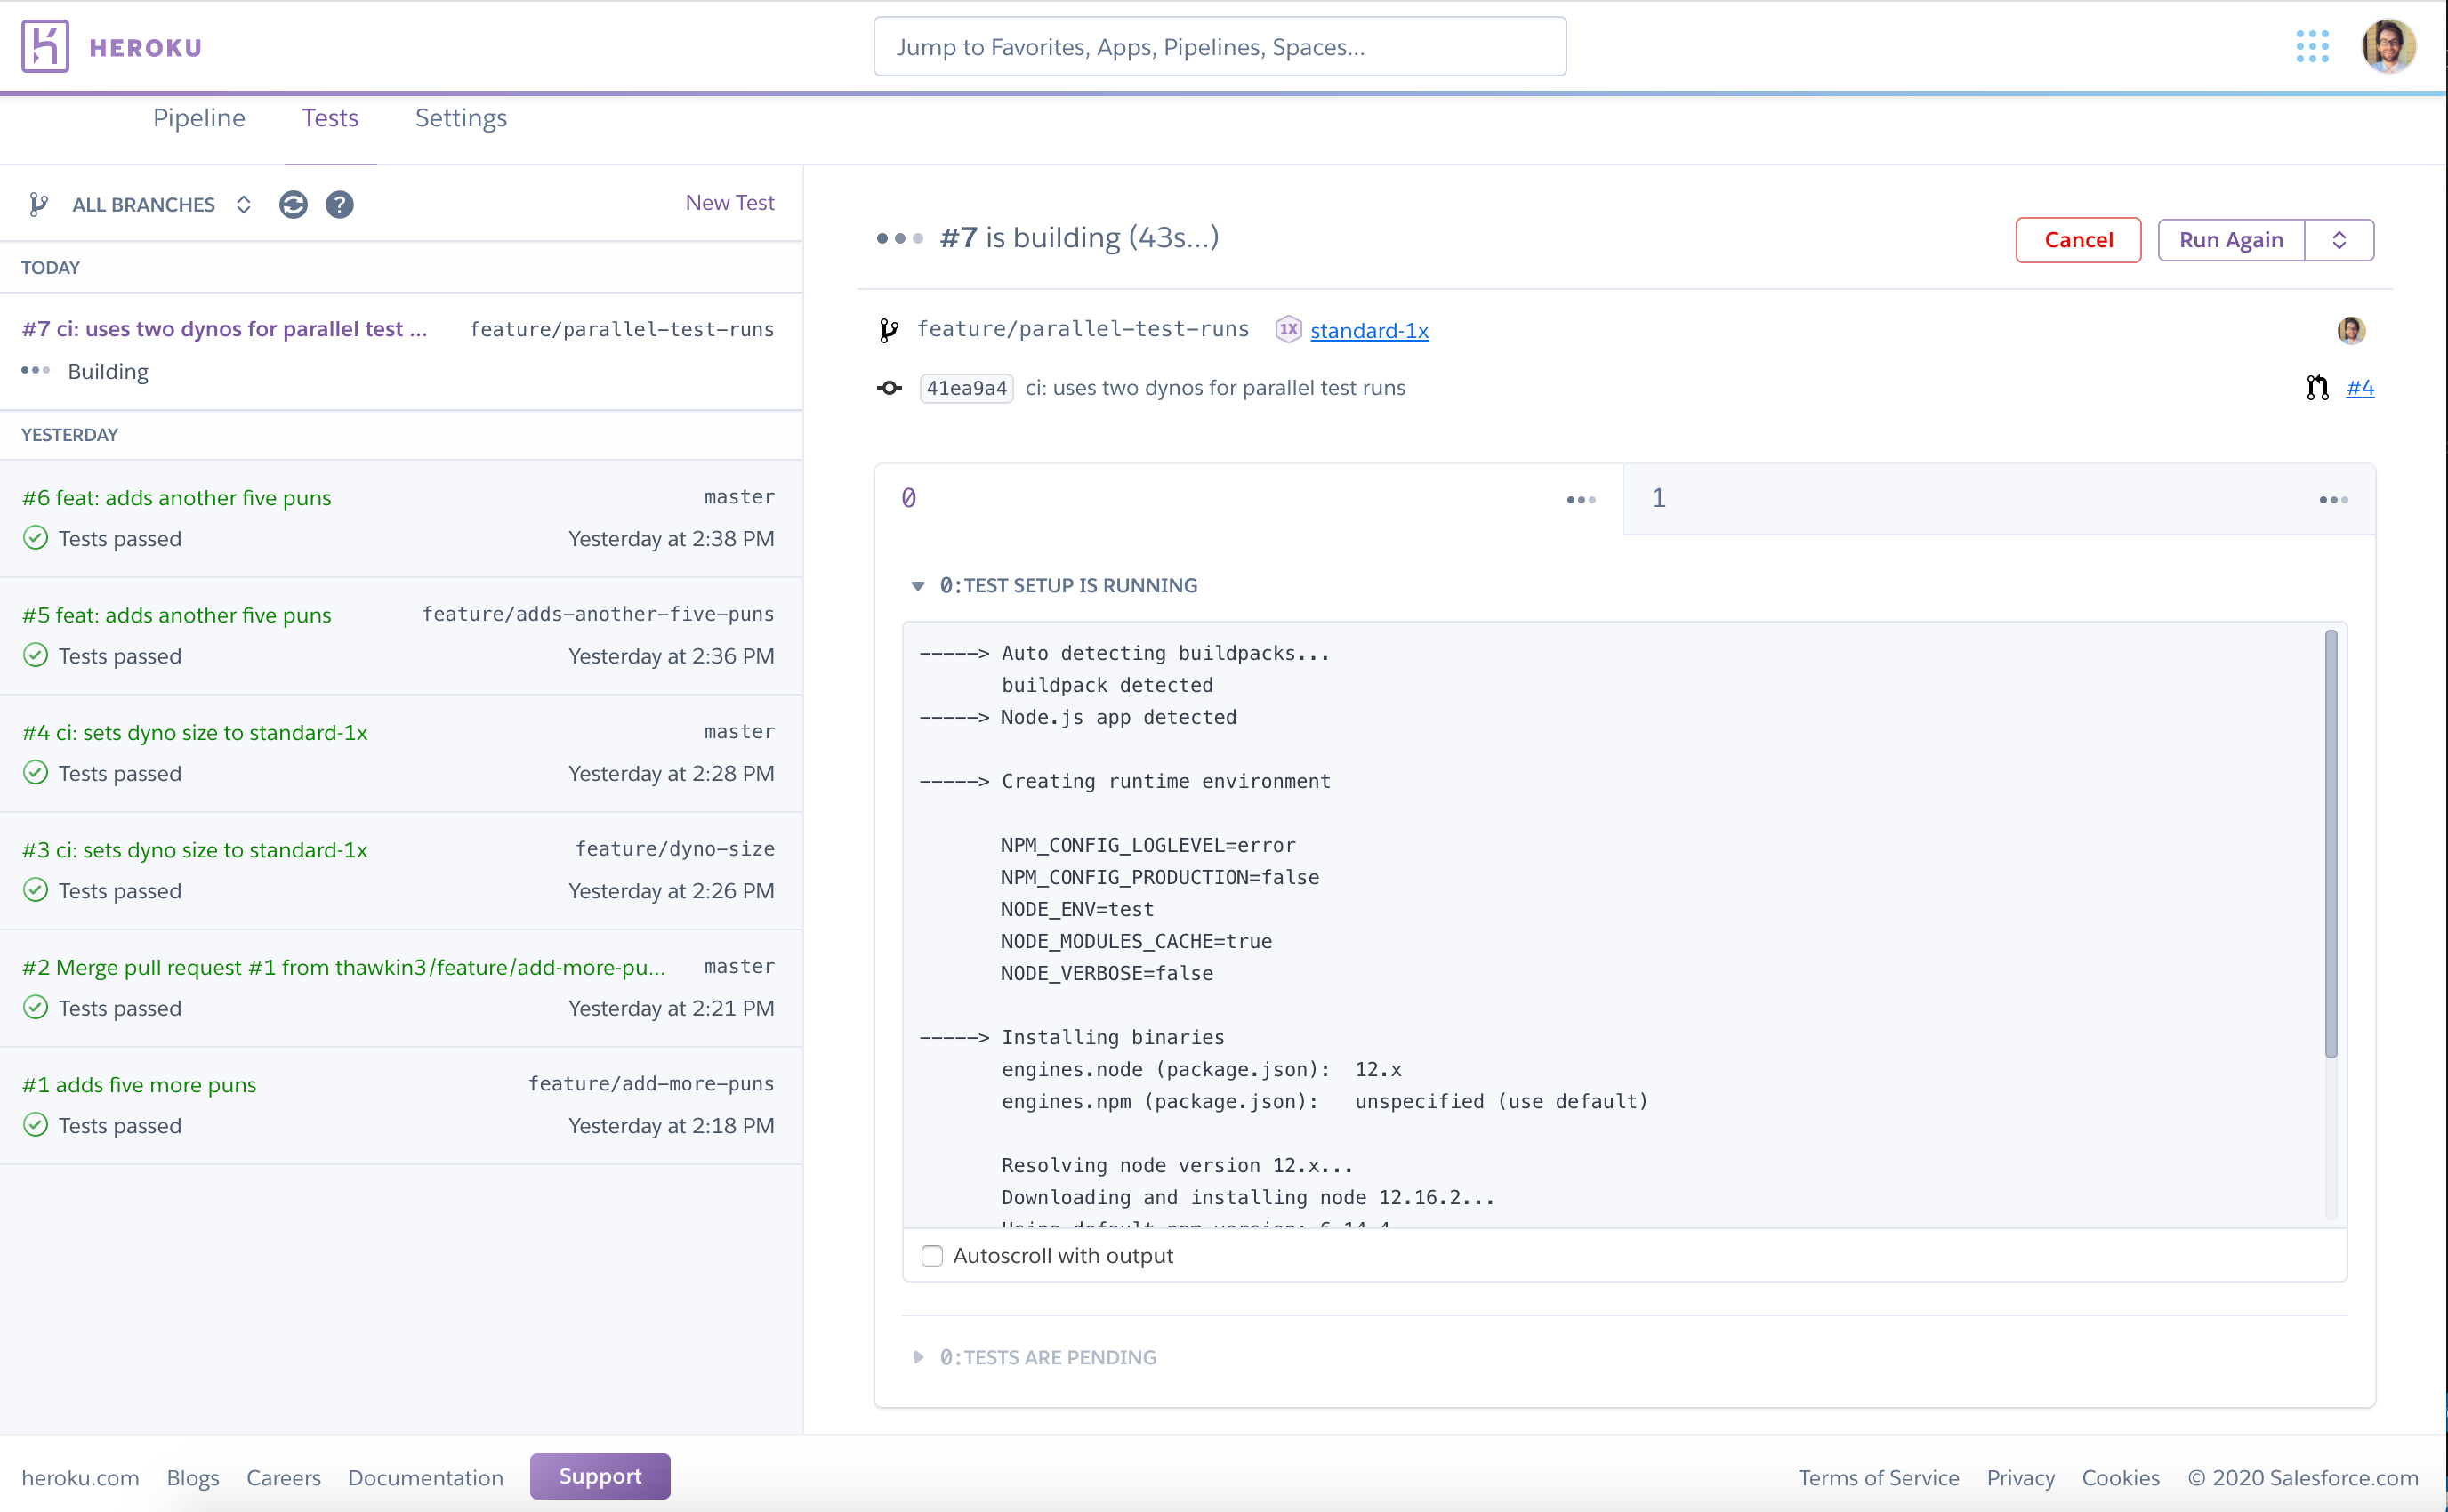
Task: Click the small committer avatar near branch name
Action: pos(2350,330)
